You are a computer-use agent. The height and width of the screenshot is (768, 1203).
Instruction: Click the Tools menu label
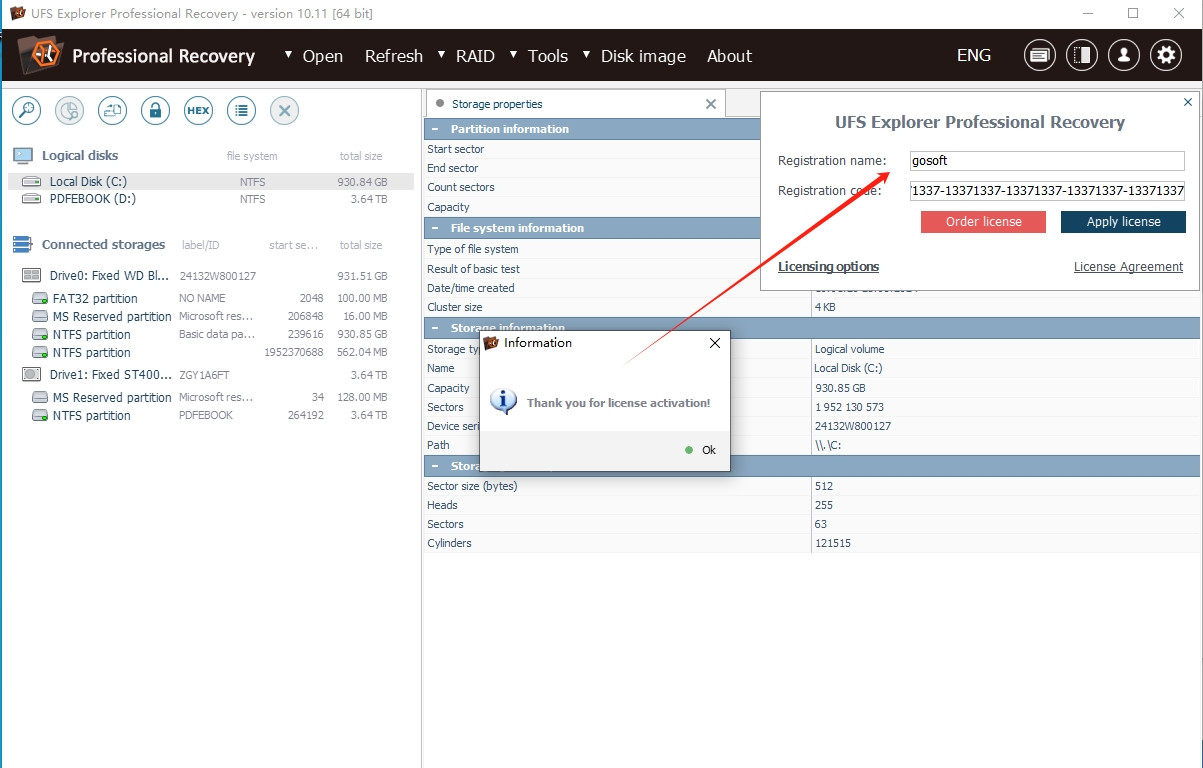tap(548, 56)
